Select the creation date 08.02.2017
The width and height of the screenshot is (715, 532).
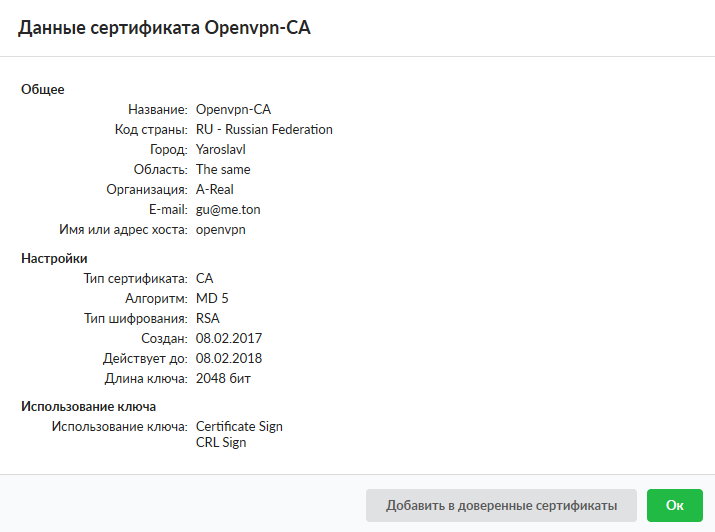pyautogui.click(x=229, y=338)
